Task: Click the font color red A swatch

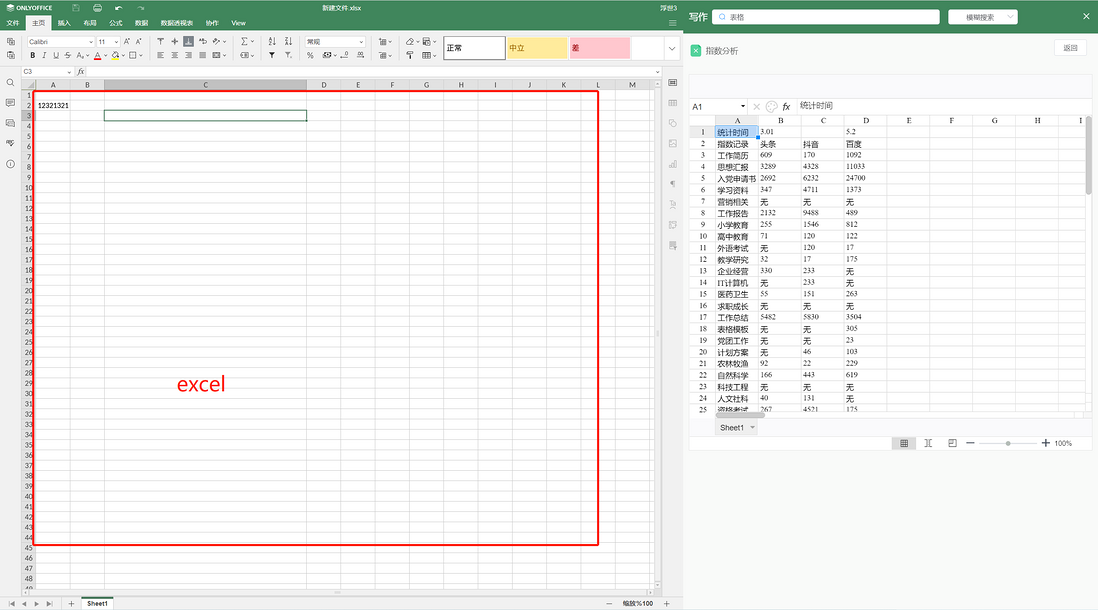Action: 97,55
